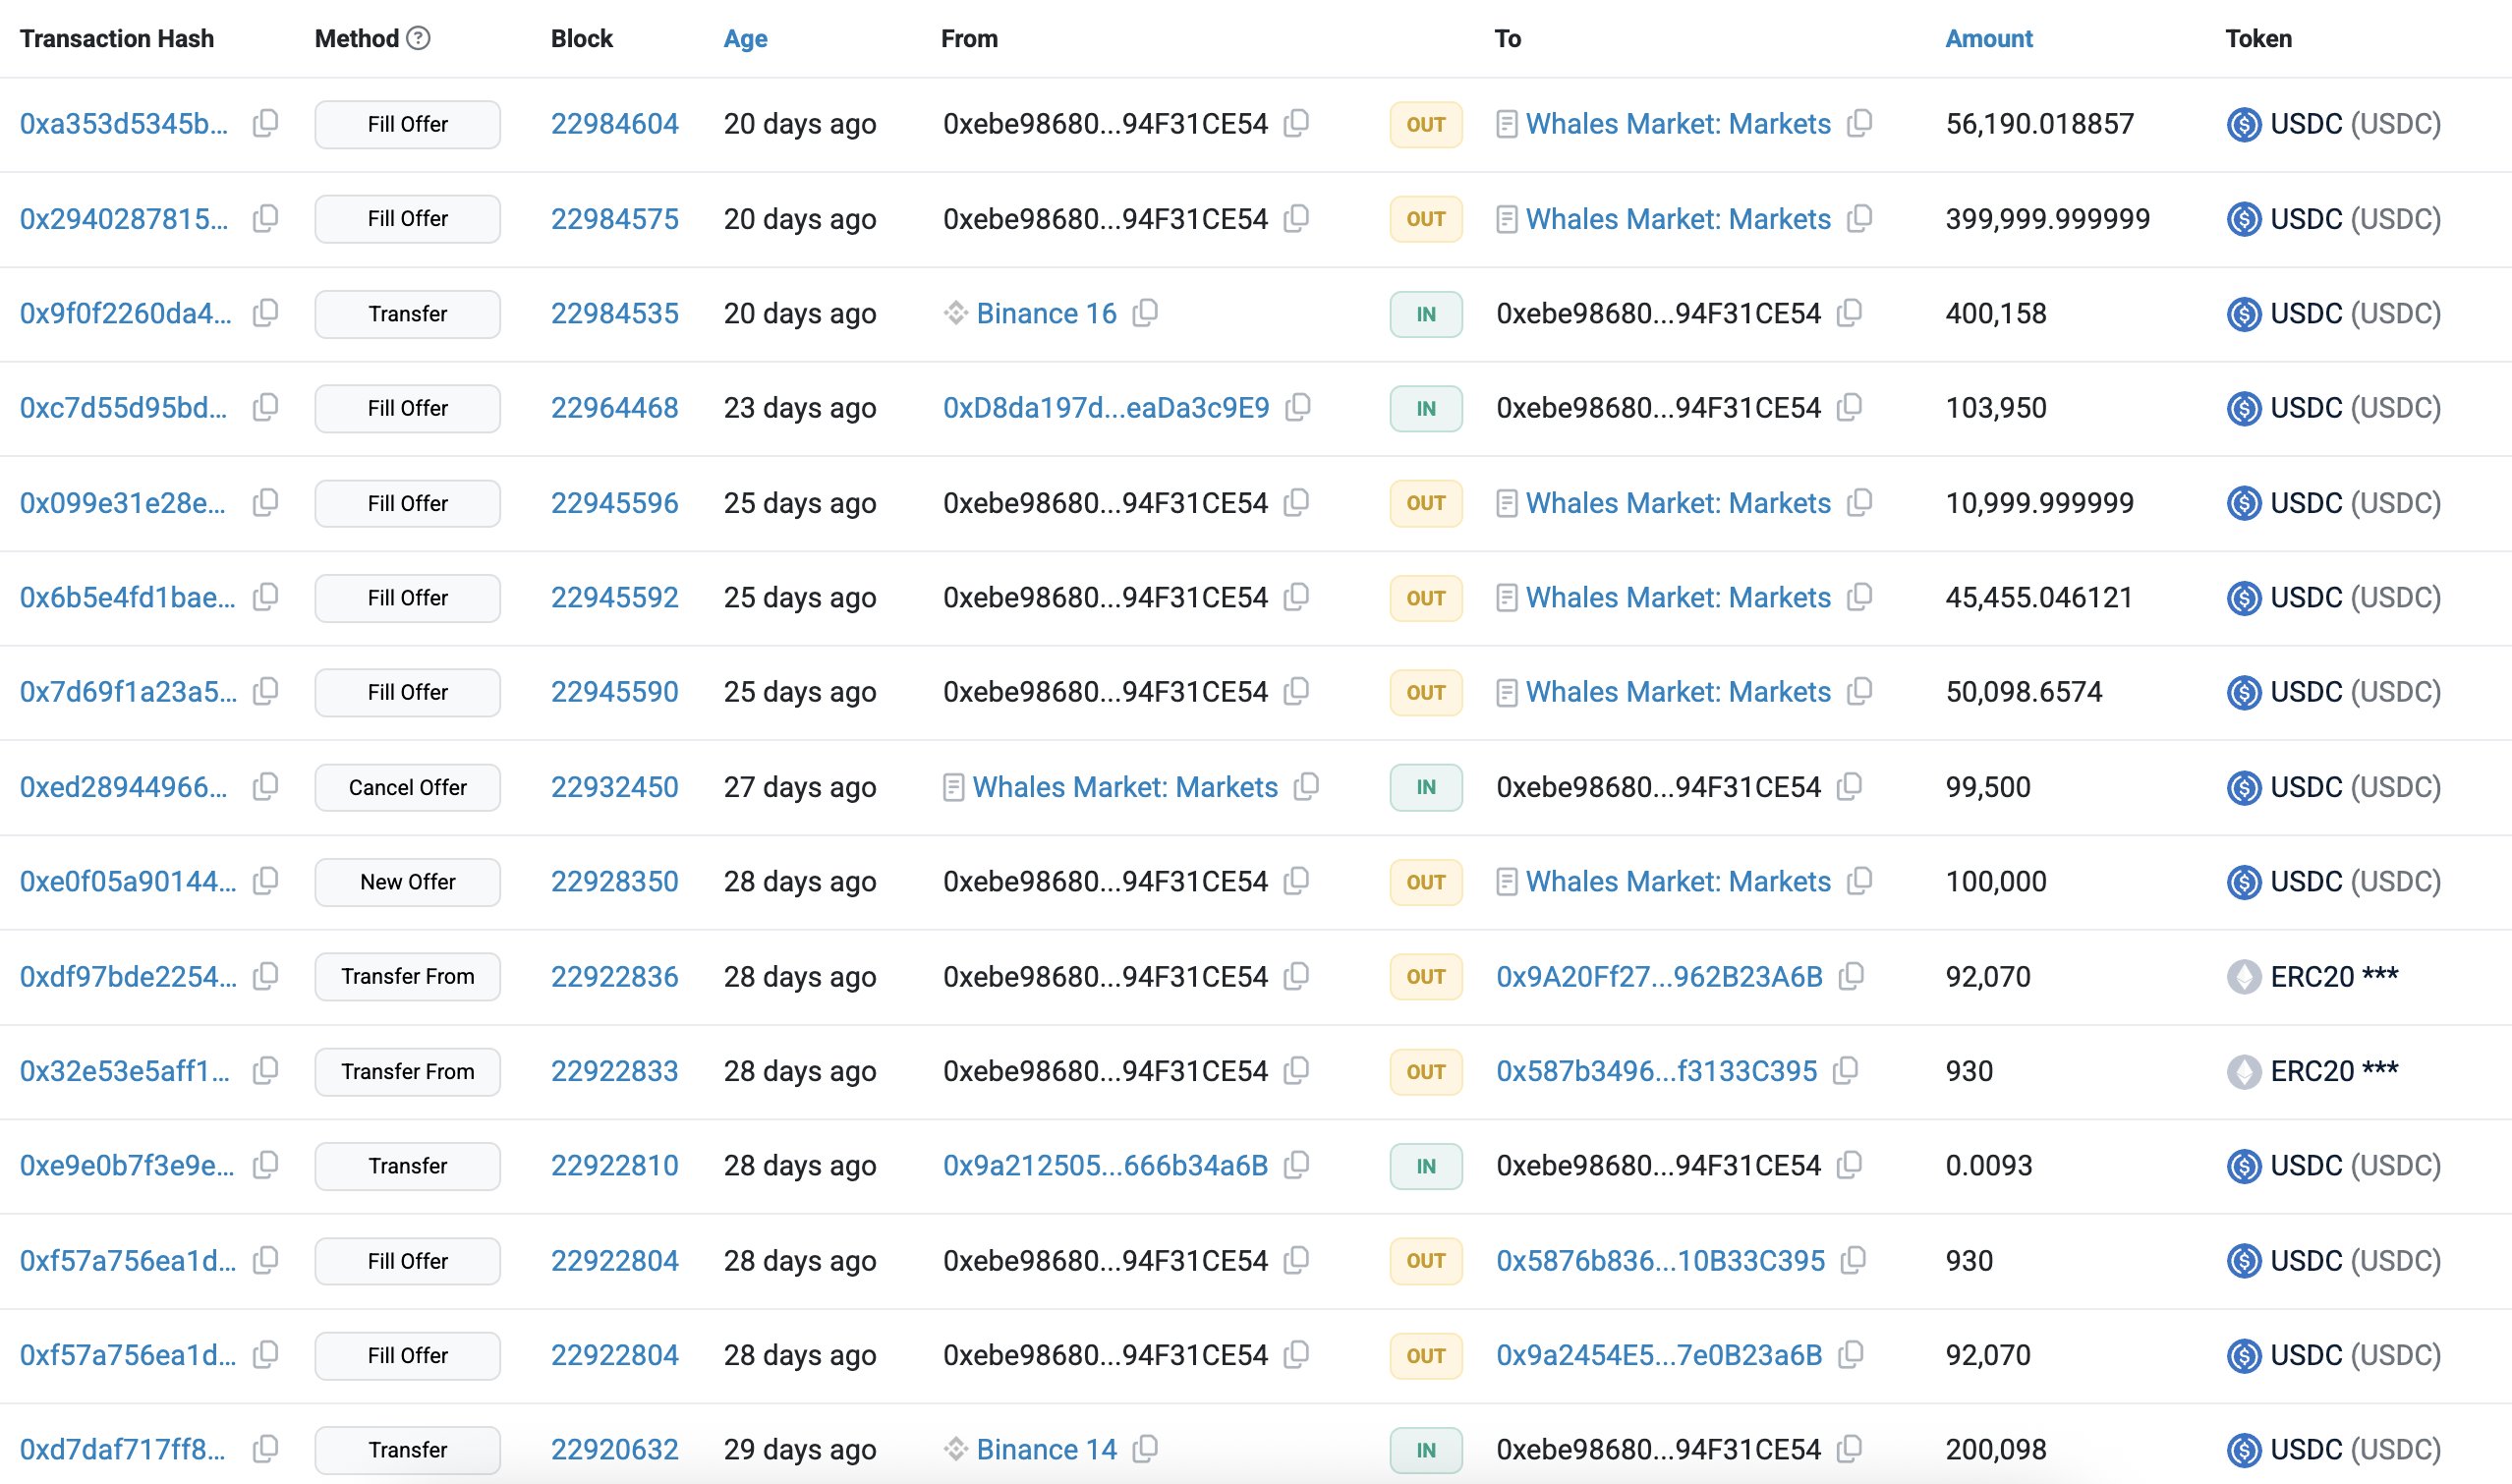Copy transaction hash 0x9f0f2260da4
Image resolution: width=2512 pixels, height=1484 pixels.
point(265,314)
